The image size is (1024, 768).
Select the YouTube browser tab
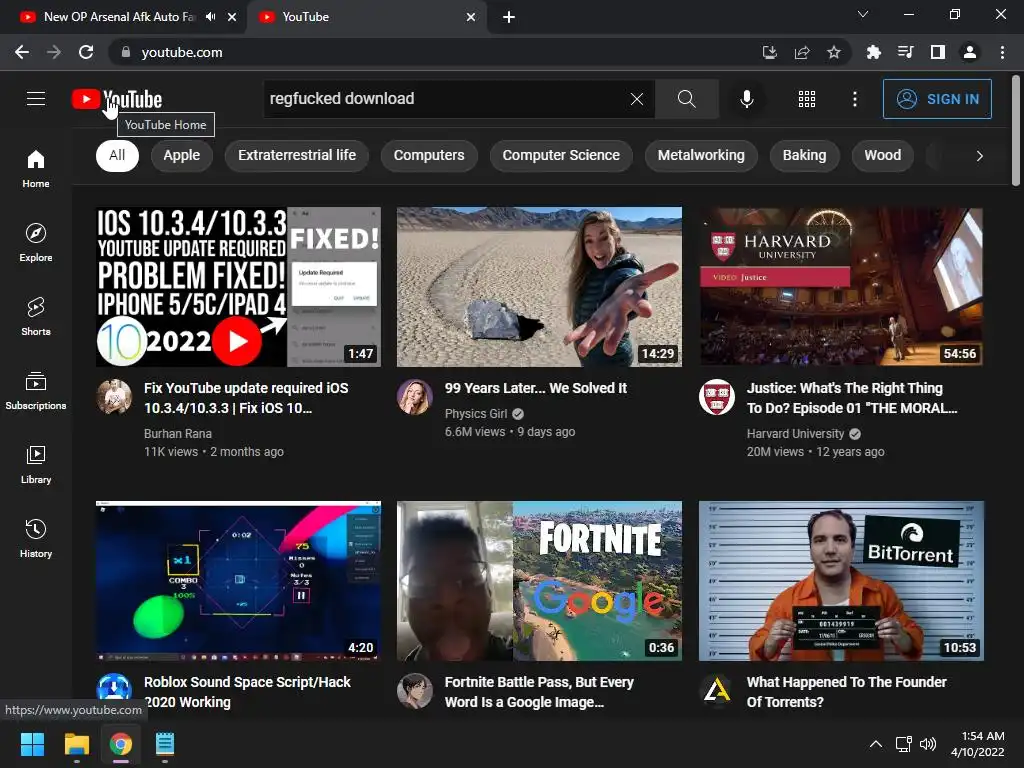tap(366, 17)
